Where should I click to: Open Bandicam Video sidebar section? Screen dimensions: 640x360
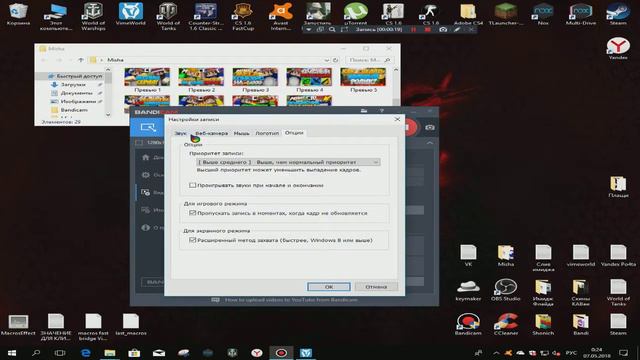point(146,193)
